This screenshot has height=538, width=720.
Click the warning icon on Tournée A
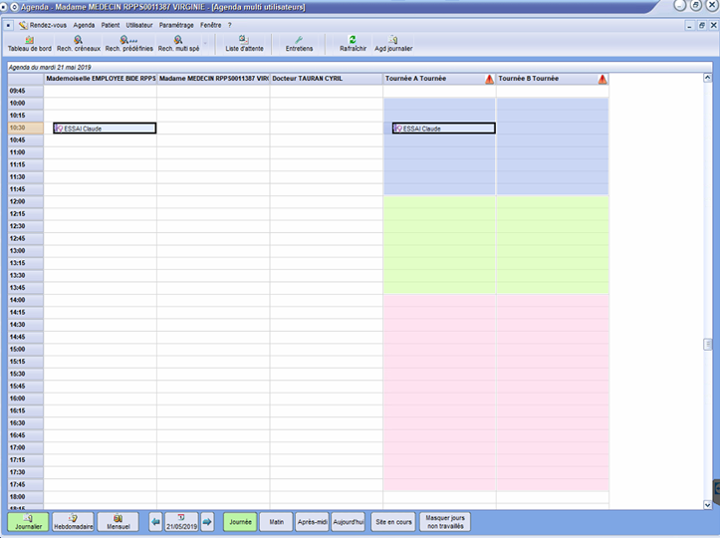coord(489,78)
